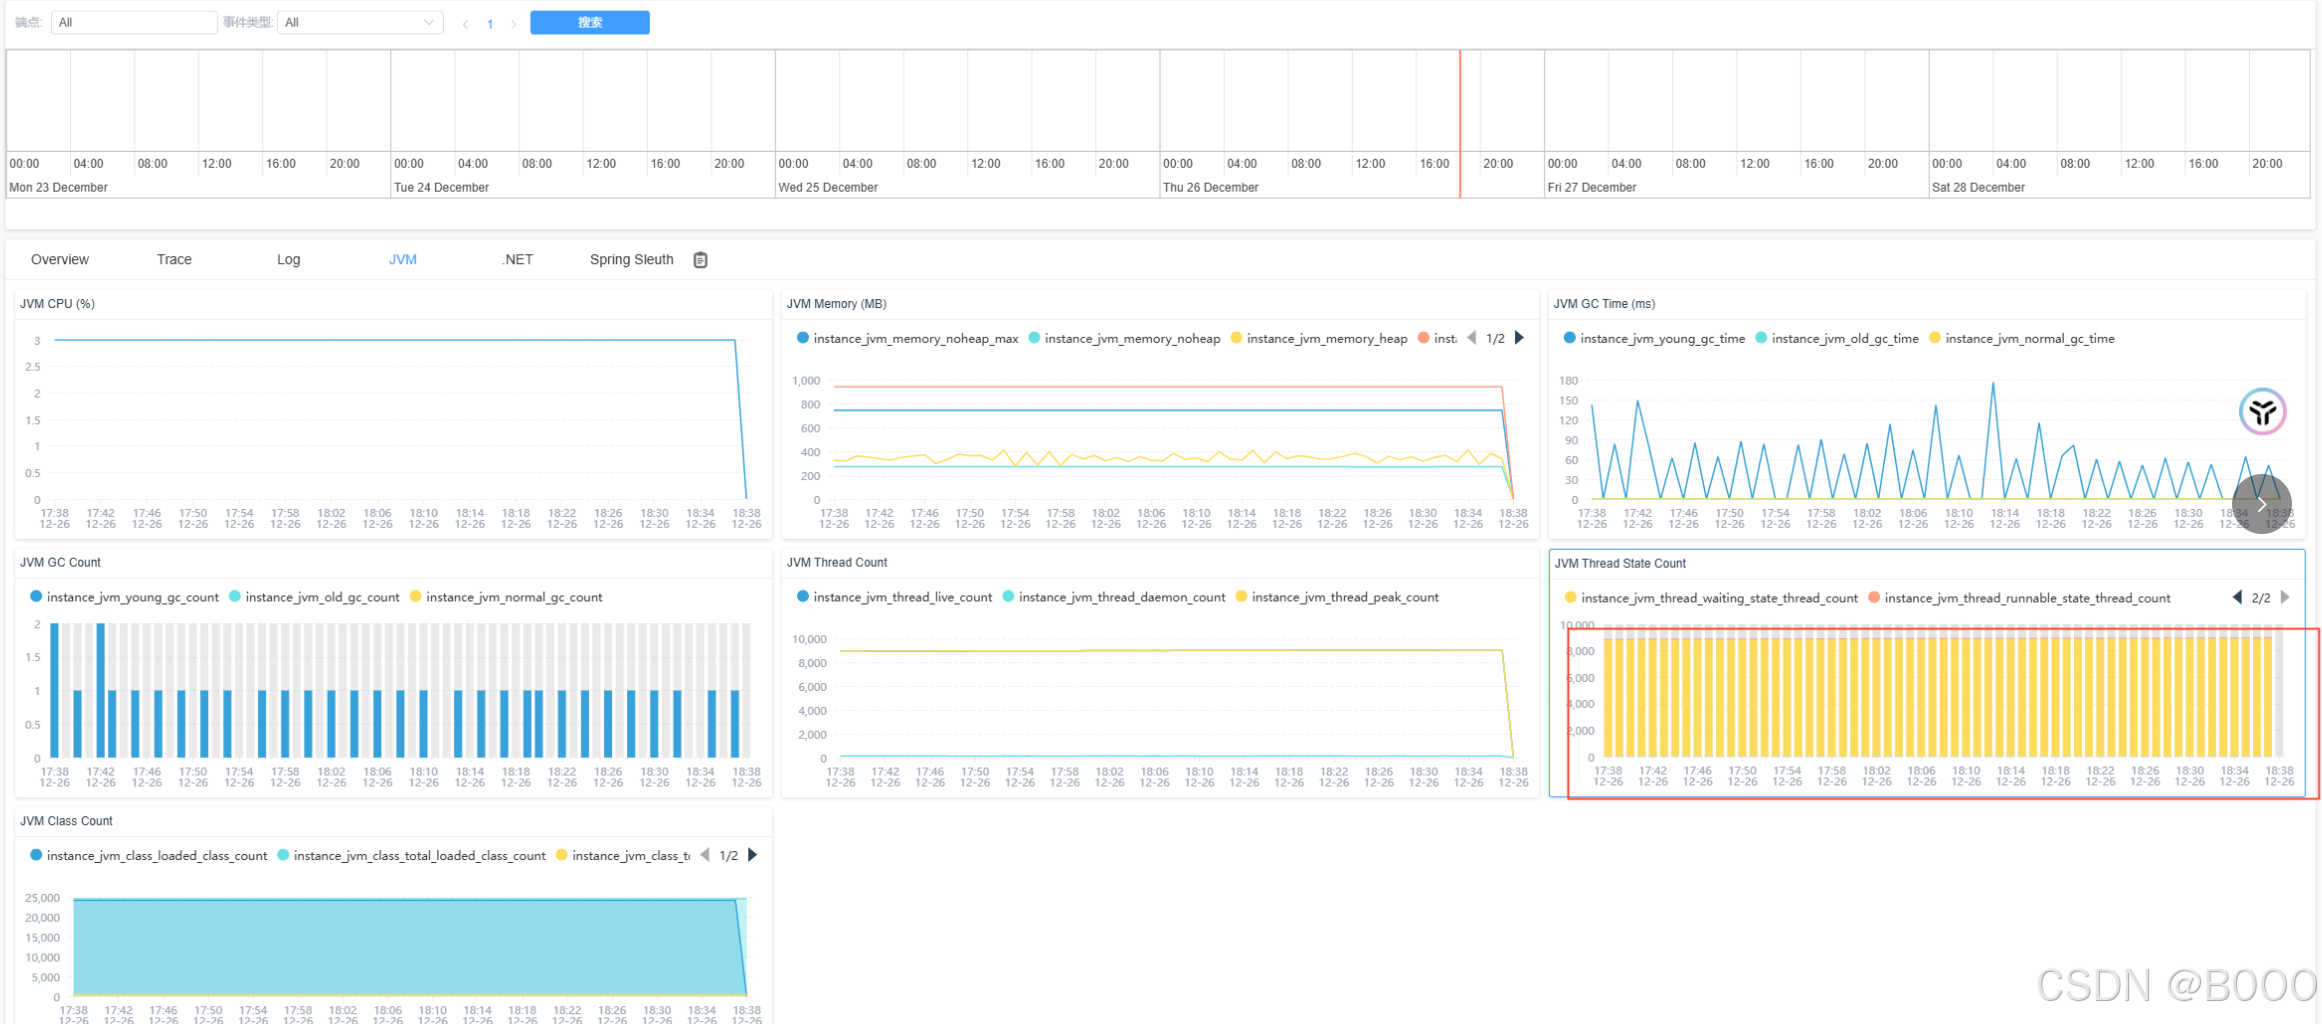Toggle instance_jvm_young_gc_count legend series
This screenshot has width=2322, height=1024.
(124, 597)
